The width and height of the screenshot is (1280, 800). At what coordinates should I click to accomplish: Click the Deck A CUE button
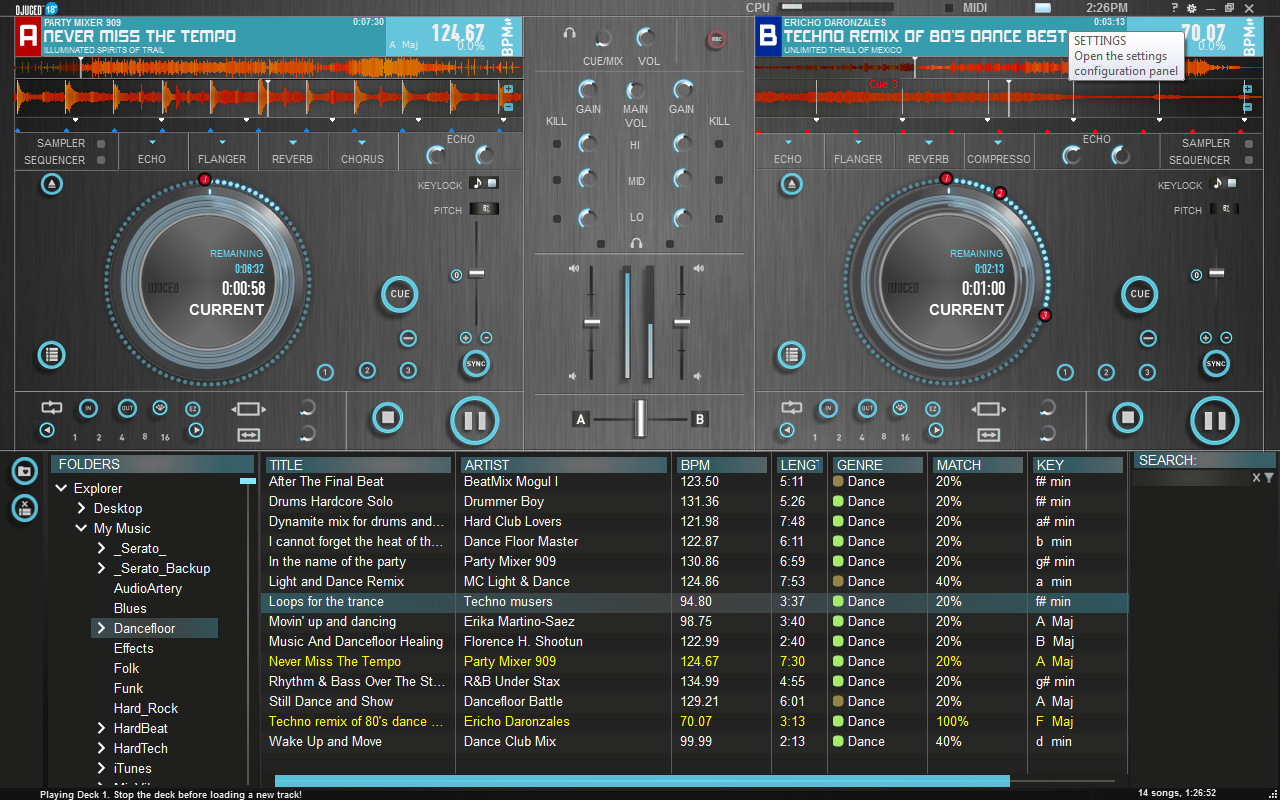(399, 294)
